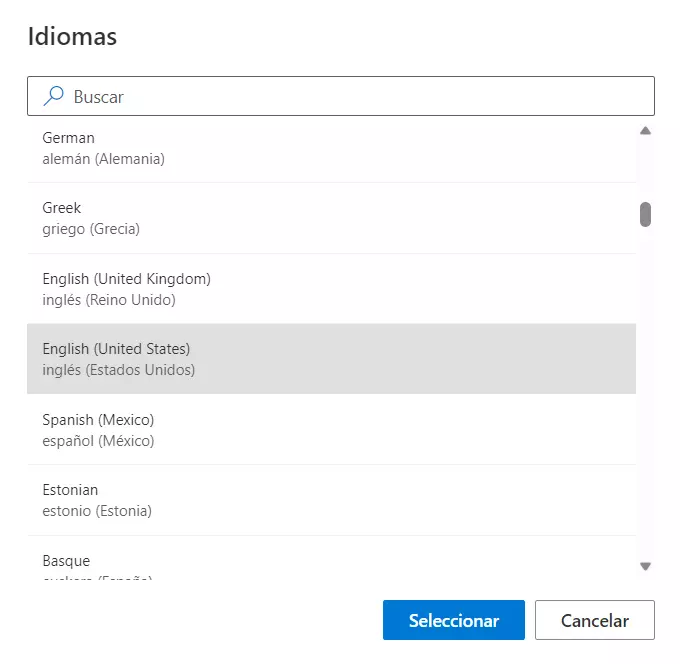
Task: Click the "español (México)" subtitle text
Action: [98, 441]
